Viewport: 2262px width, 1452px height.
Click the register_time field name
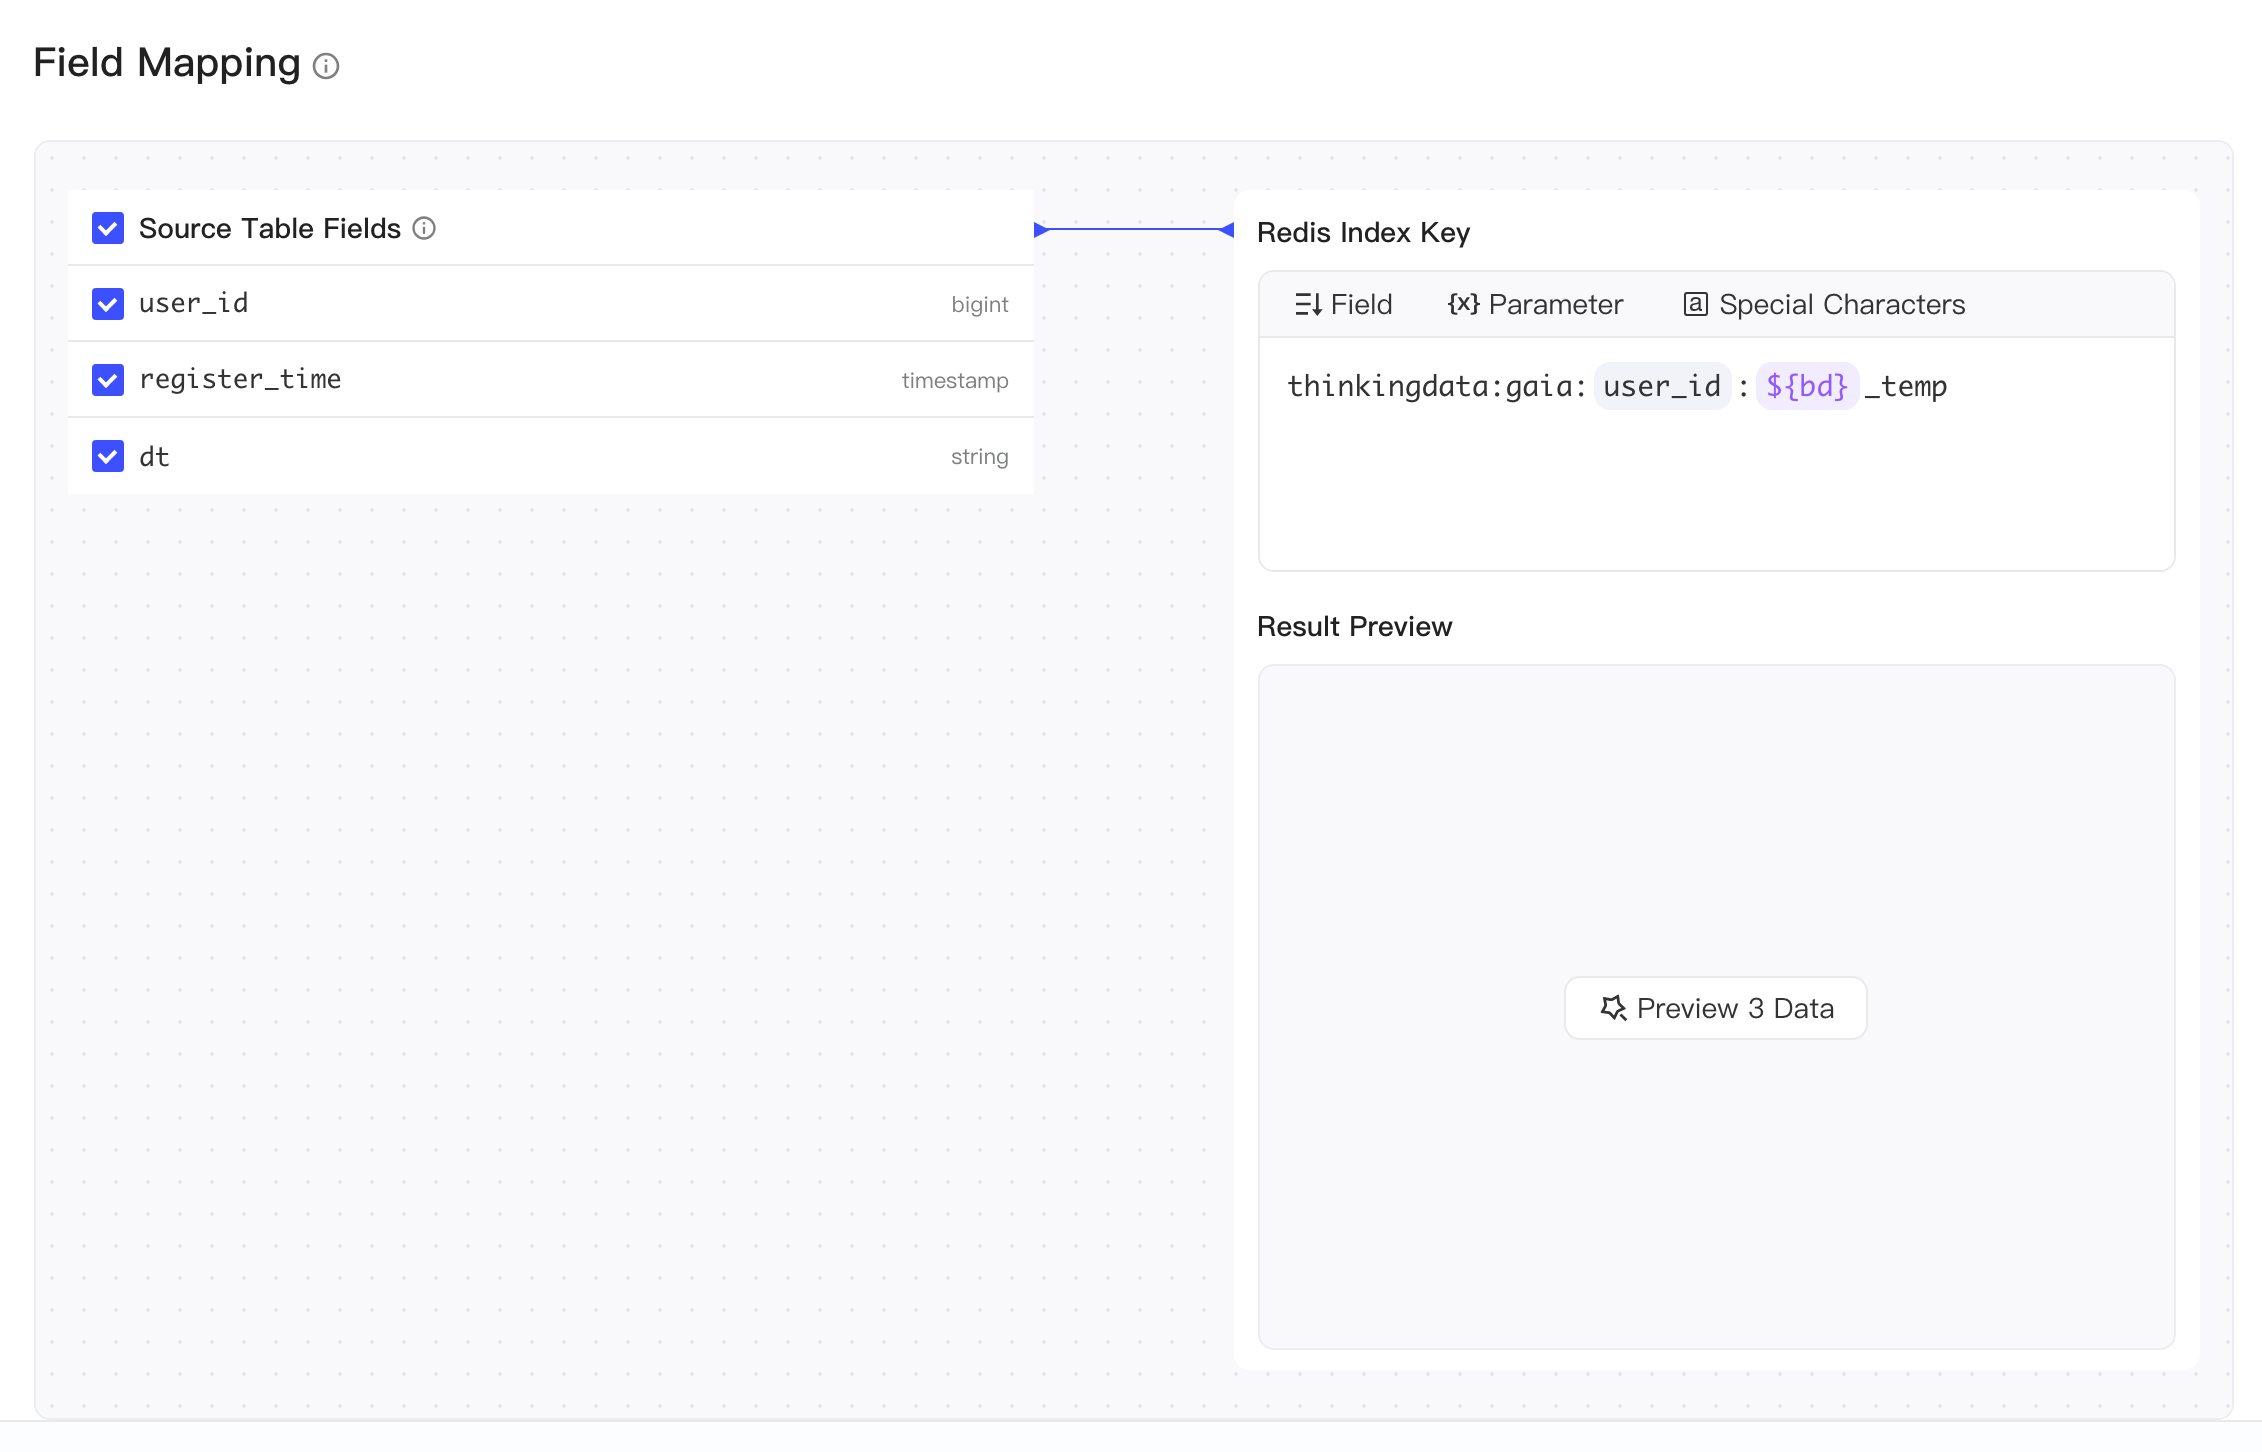coord(240,379)
